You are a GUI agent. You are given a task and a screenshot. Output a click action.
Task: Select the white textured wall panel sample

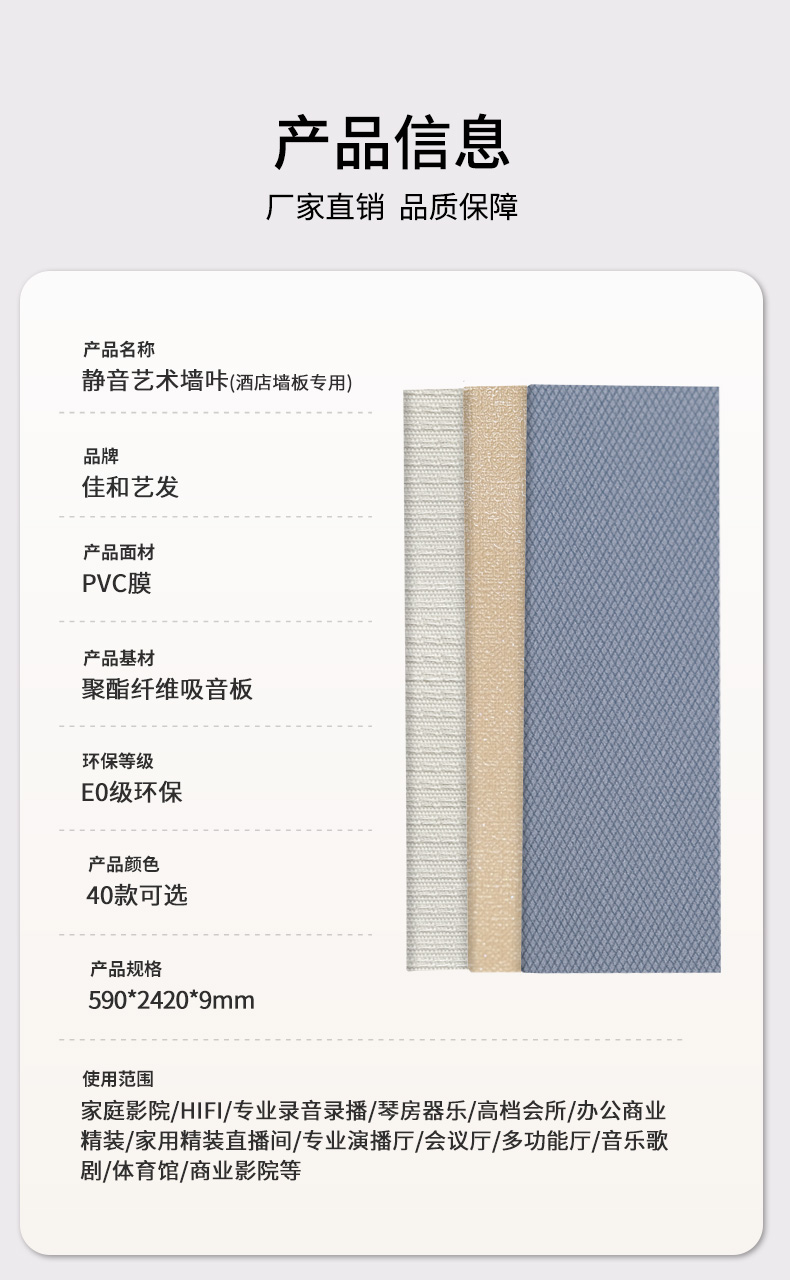(x=434, y=680)
